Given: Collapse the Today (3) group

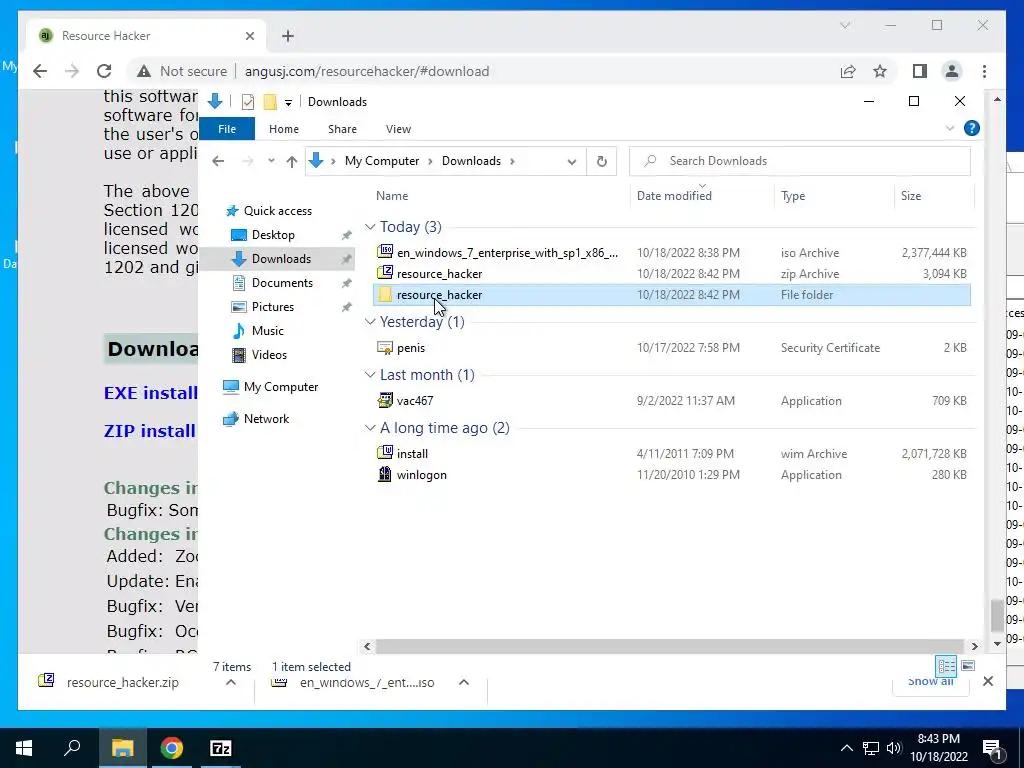Looking at the screenshot, I should click(x=370, y=227).
